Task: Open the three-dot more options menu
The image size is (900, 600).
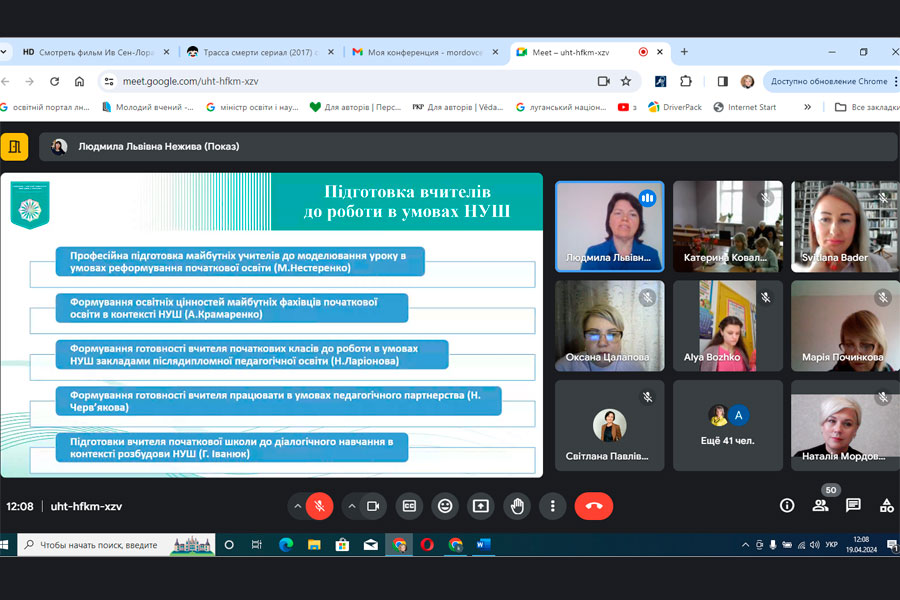Action: tap(552, 506)
